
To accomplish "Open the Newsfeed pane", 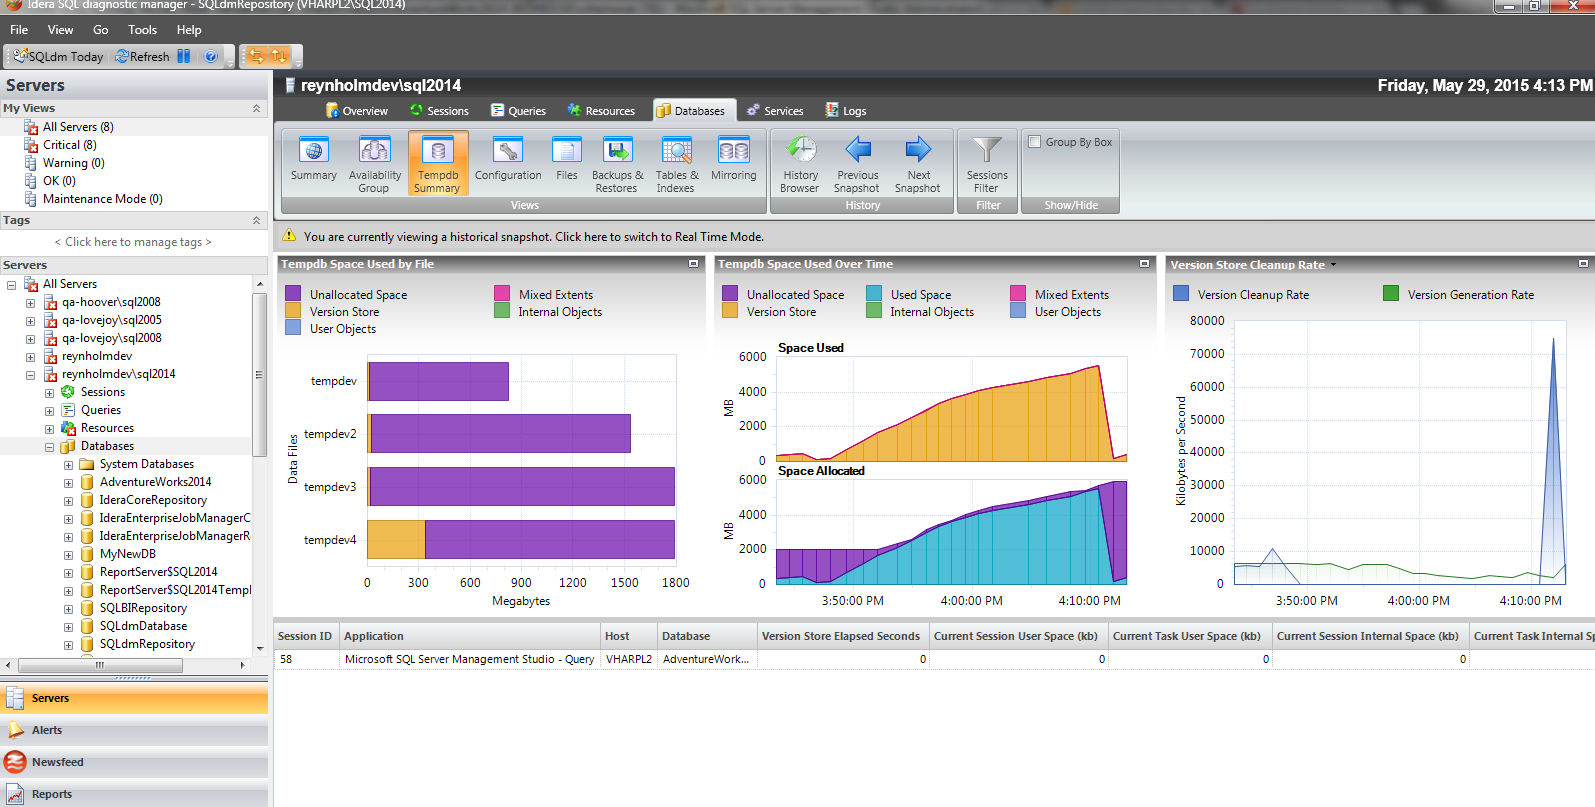I will point(134,762).
